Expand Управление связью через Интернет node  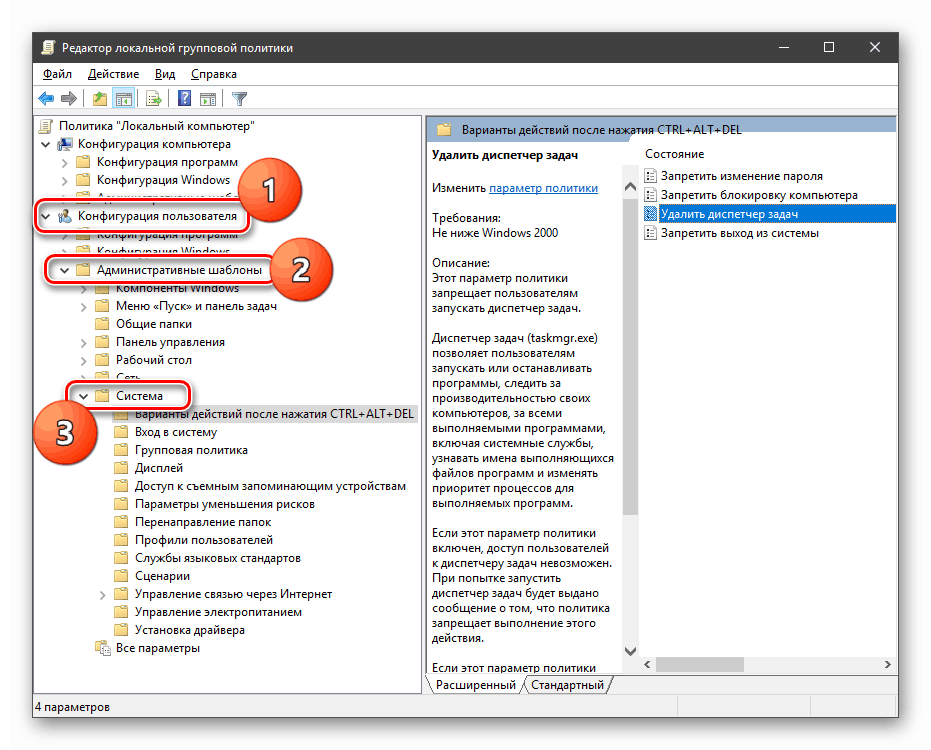pos(103,594)
